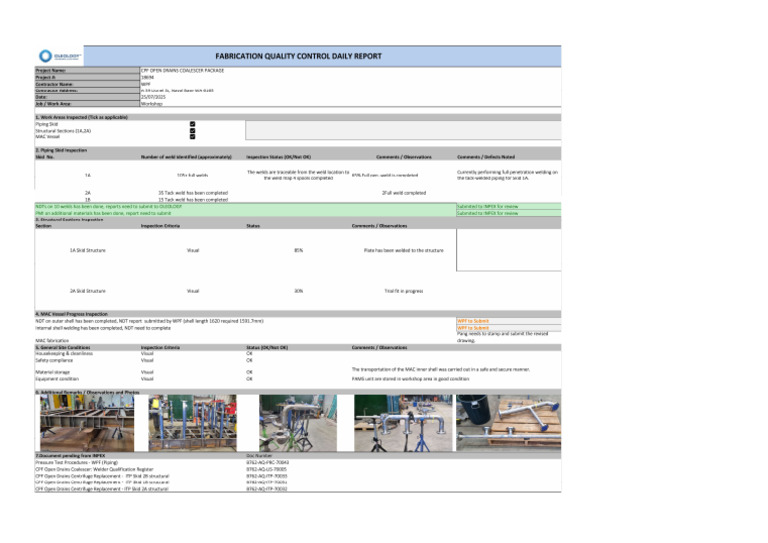This screenshot has height=543, width=768.
Task: Click the company logo beside the report title
Action: [x=59, y=56]
